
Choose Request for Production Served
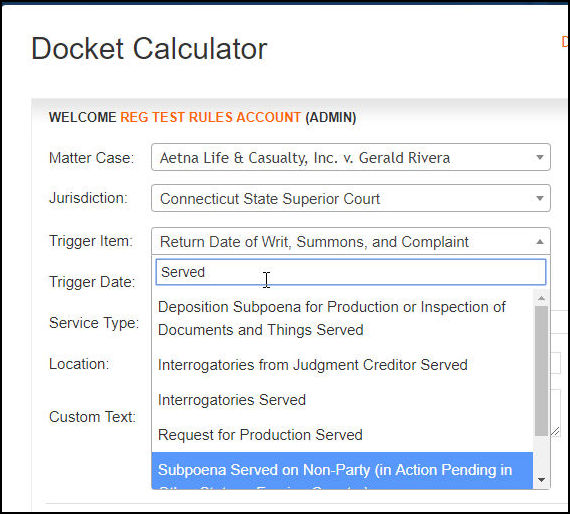[x=342, y=435]
